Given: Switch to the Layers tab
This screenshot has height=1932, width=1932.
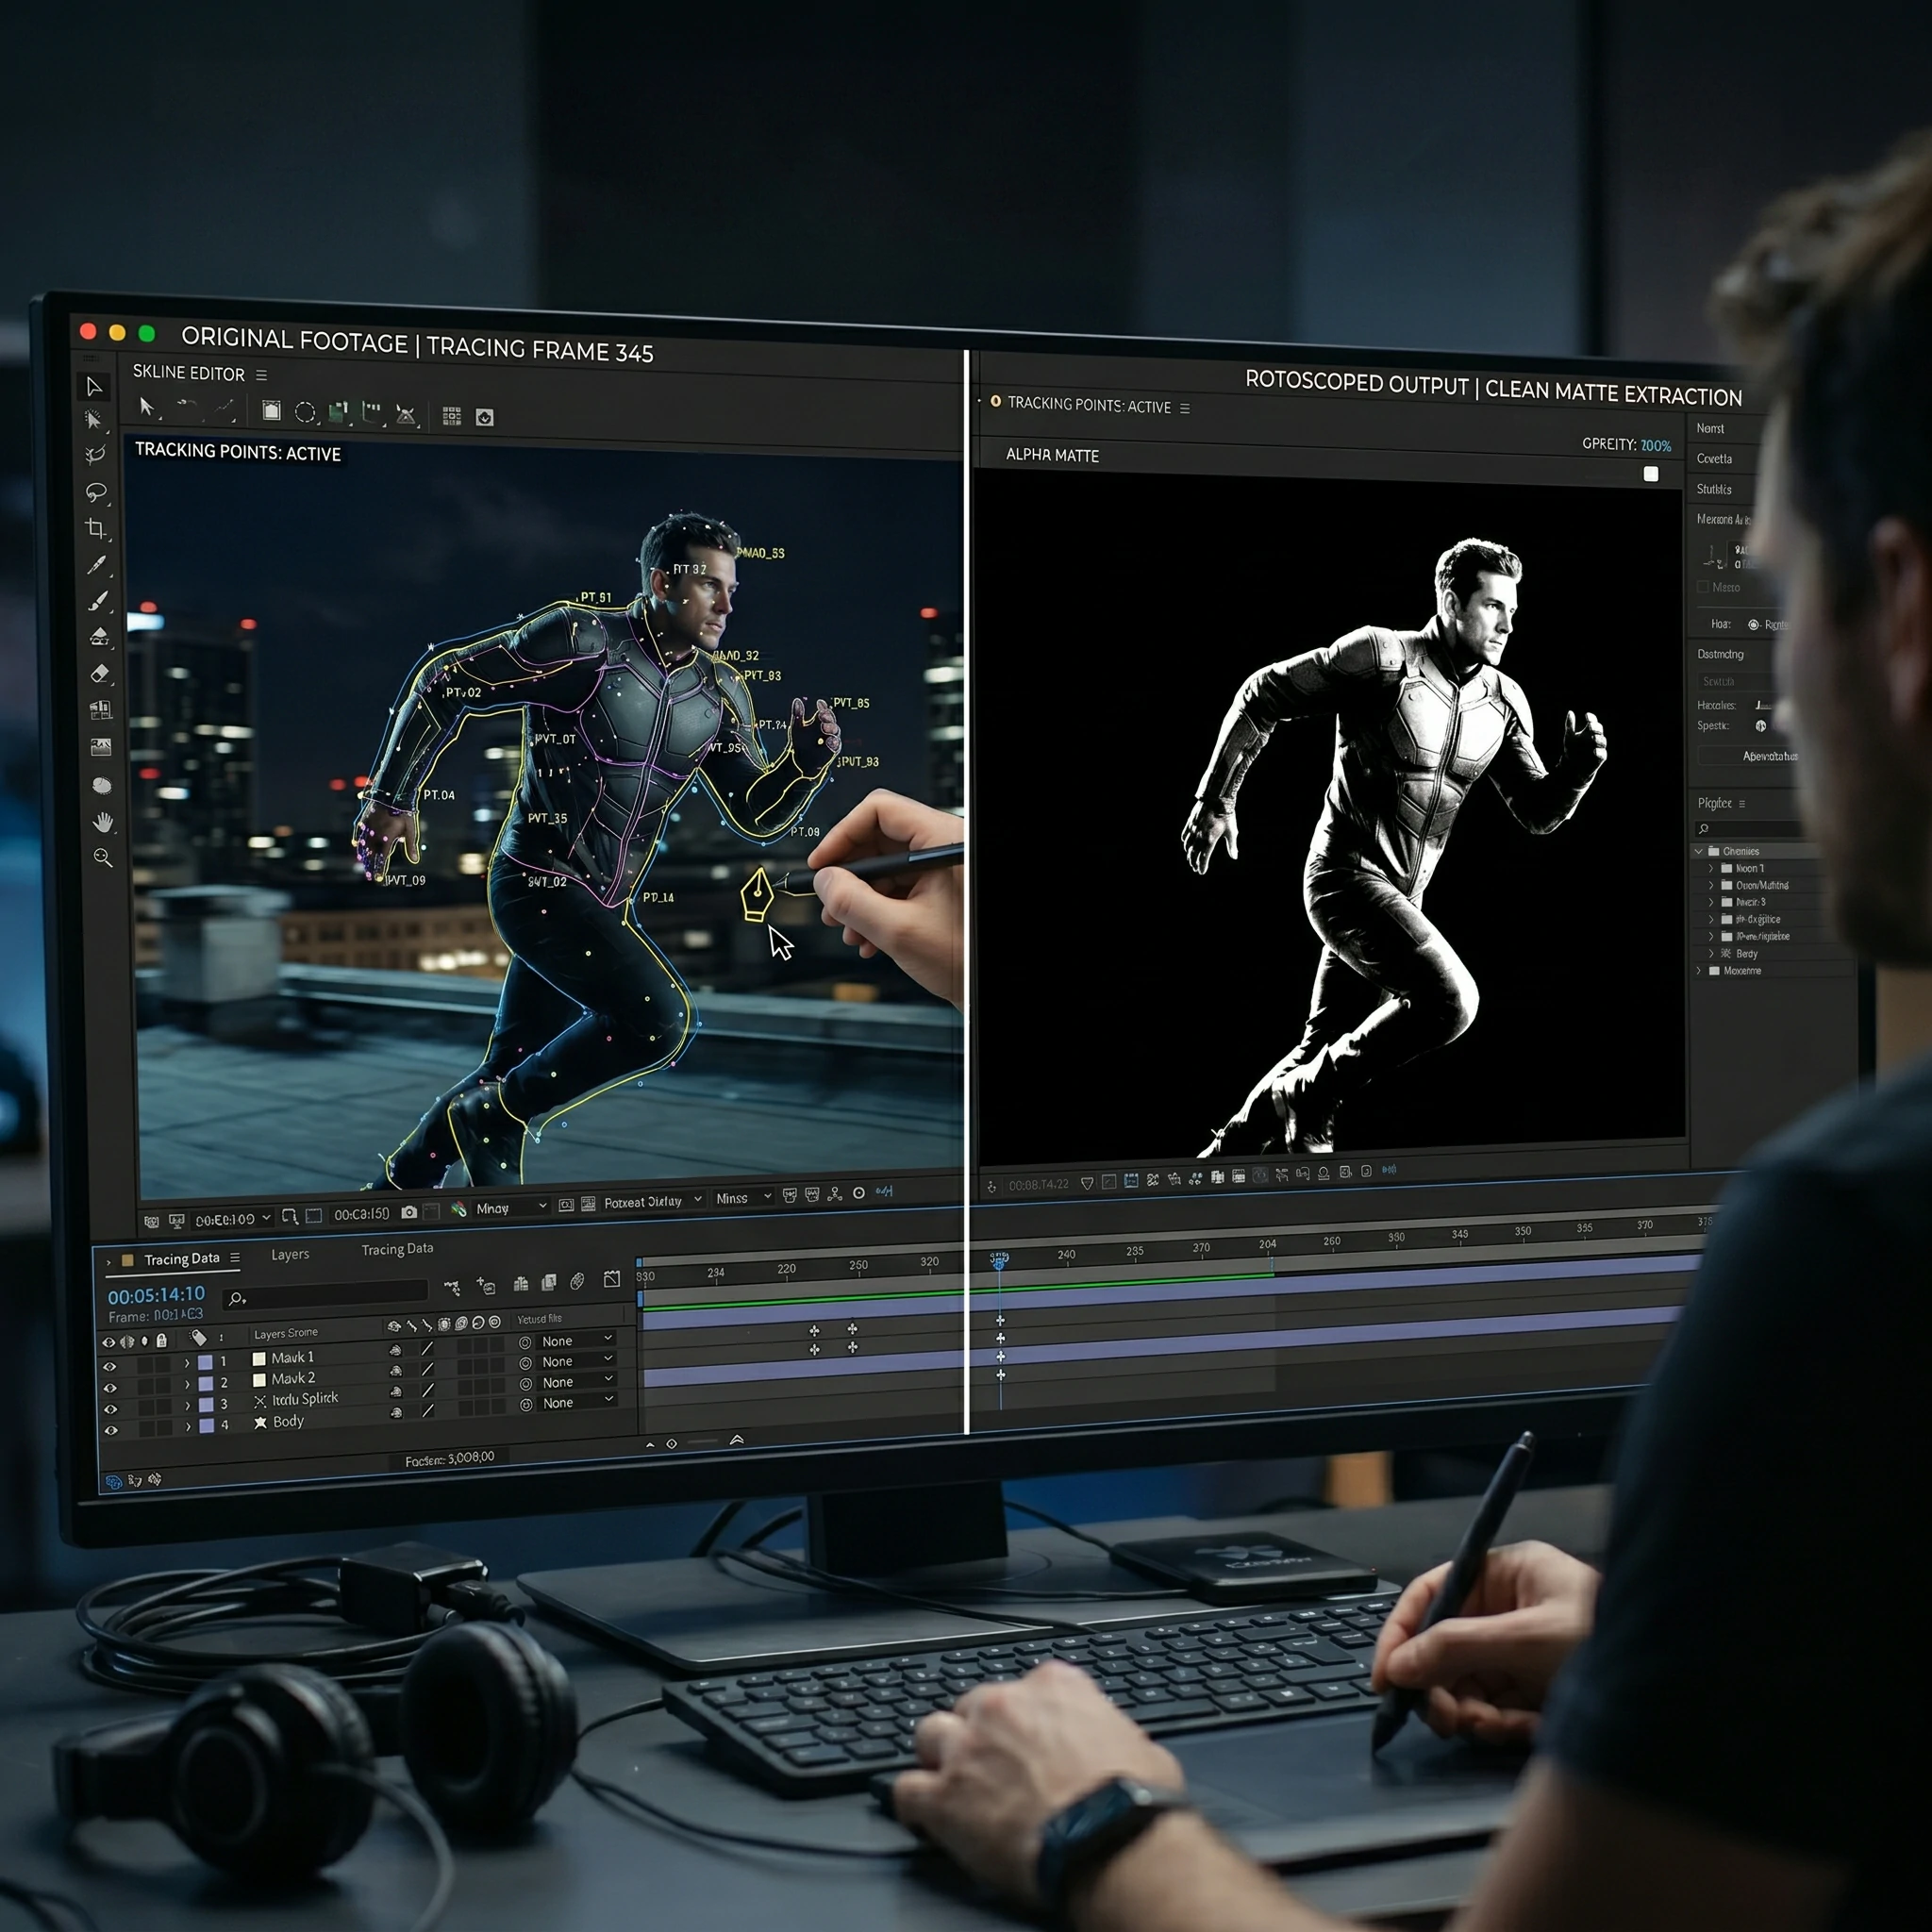Looking at the screenshot, I should click(x=290, y=1254).
